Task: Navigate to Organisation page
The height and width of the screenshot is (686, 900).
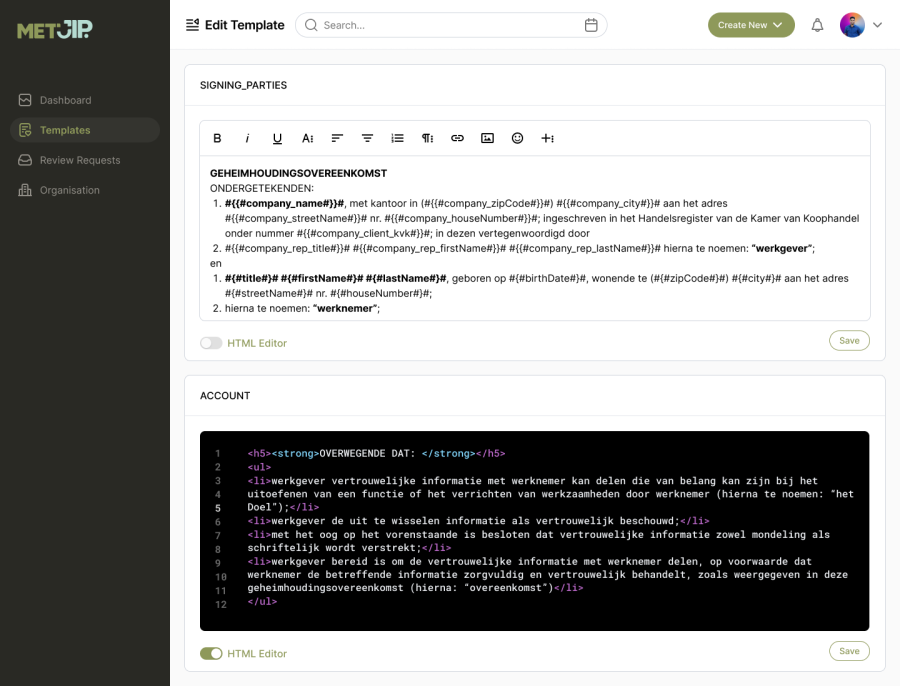Action: point(85,190)
